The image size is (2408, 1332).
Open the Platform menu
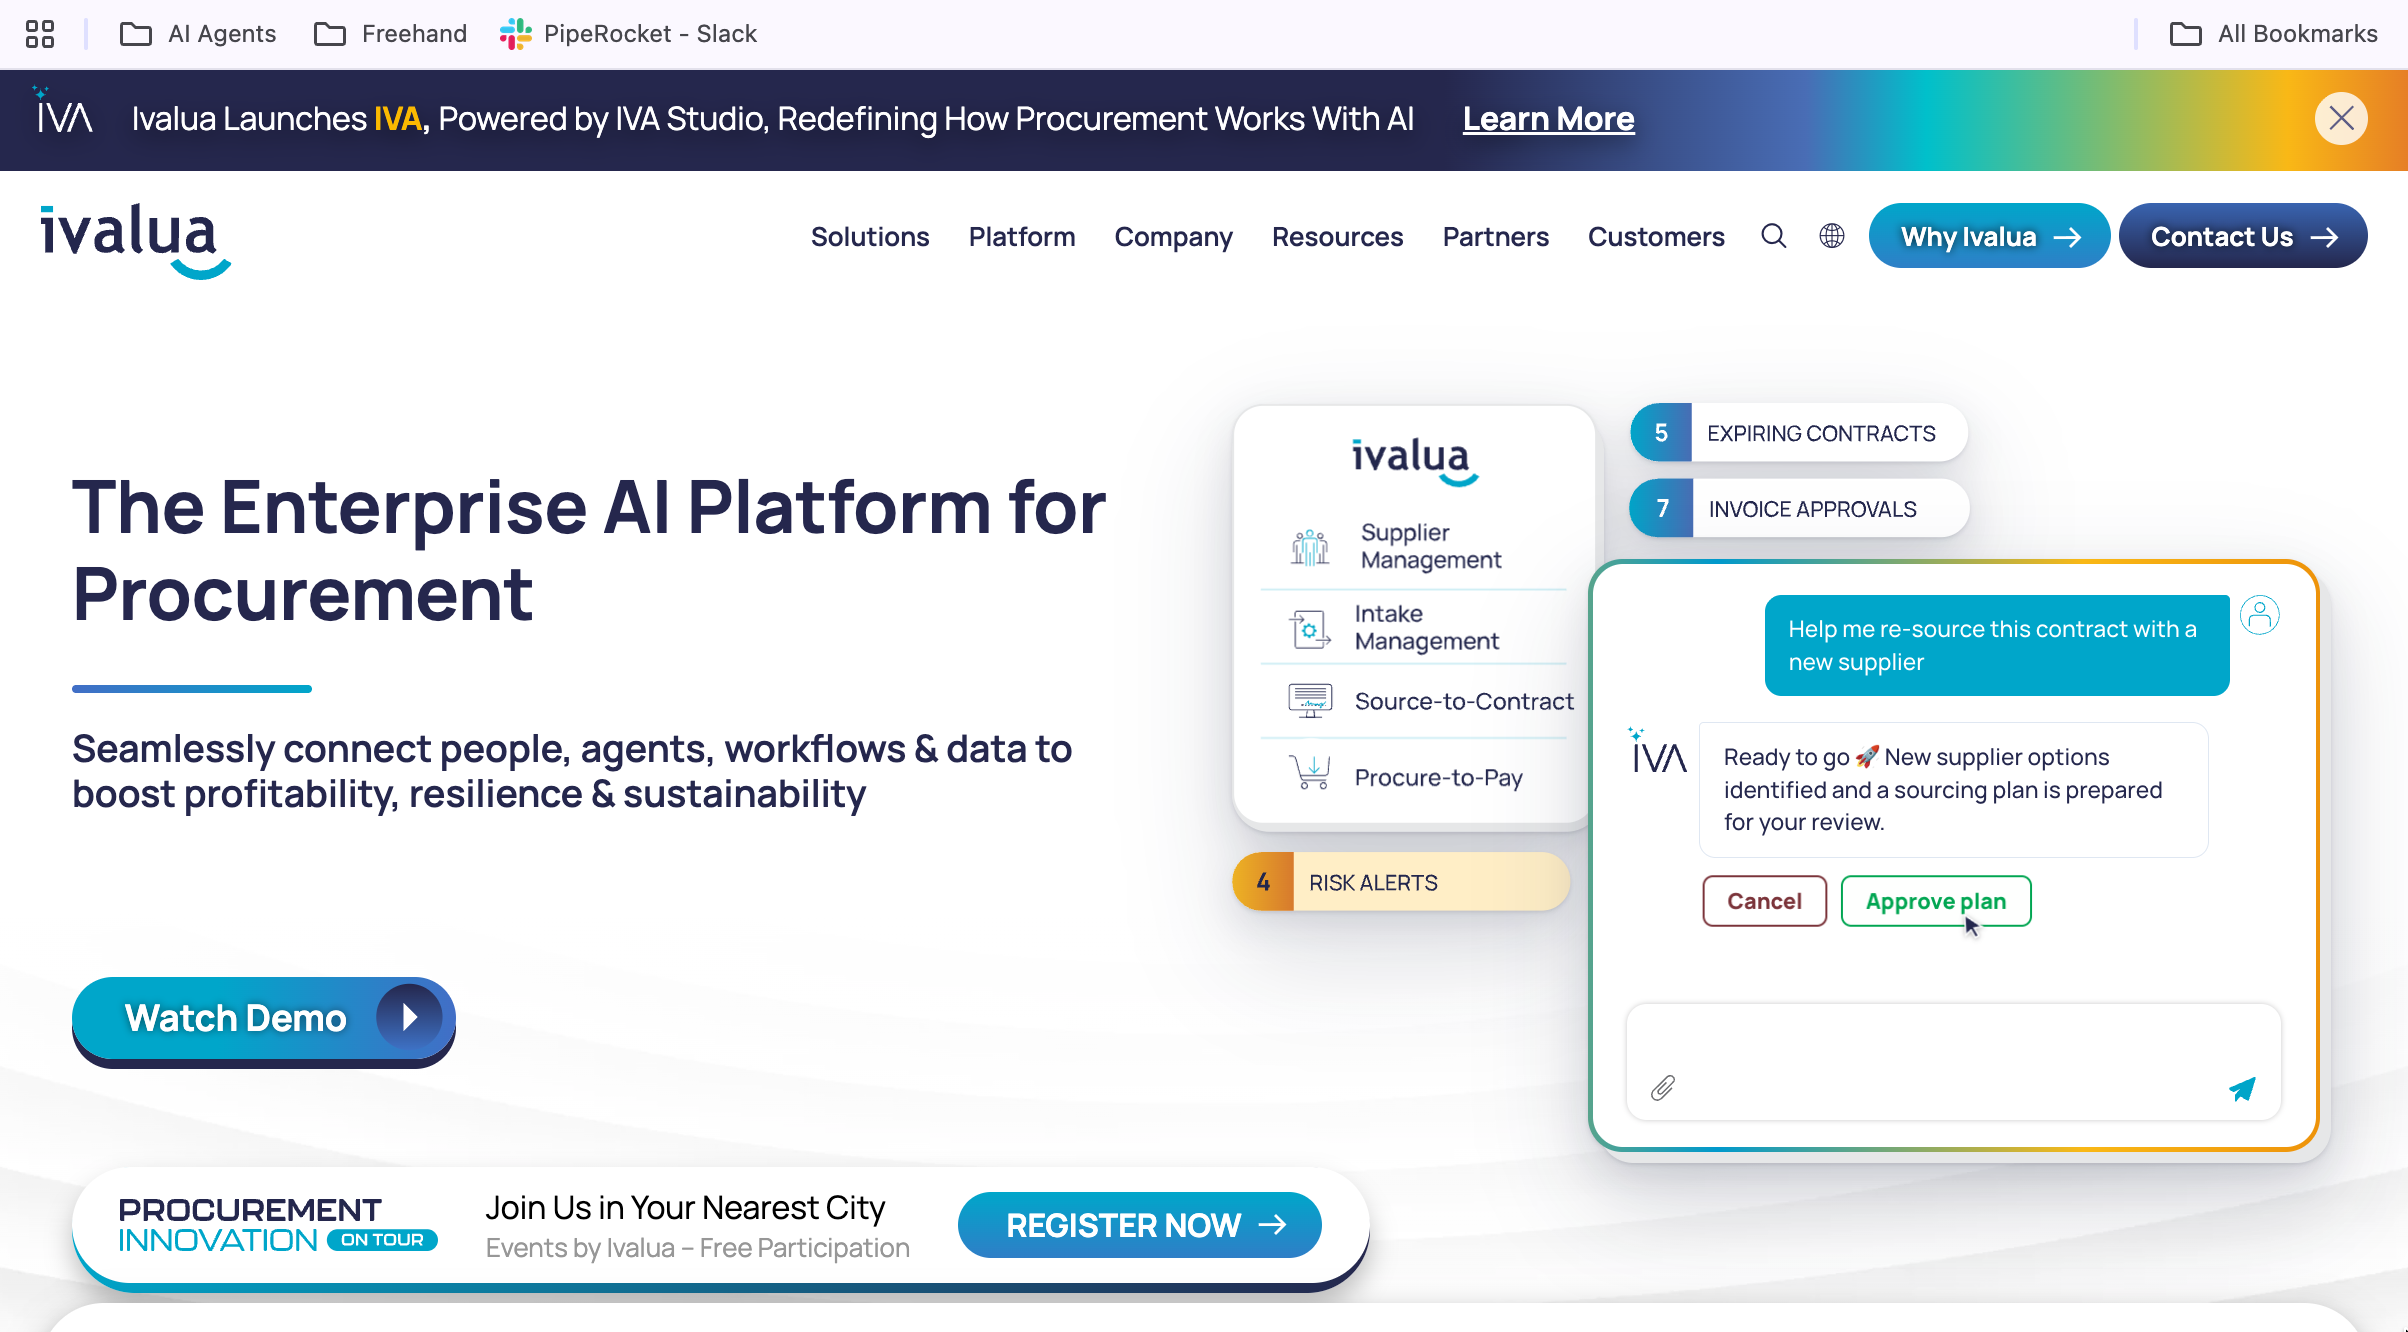pyautogui.click(x=1022, y=237)
